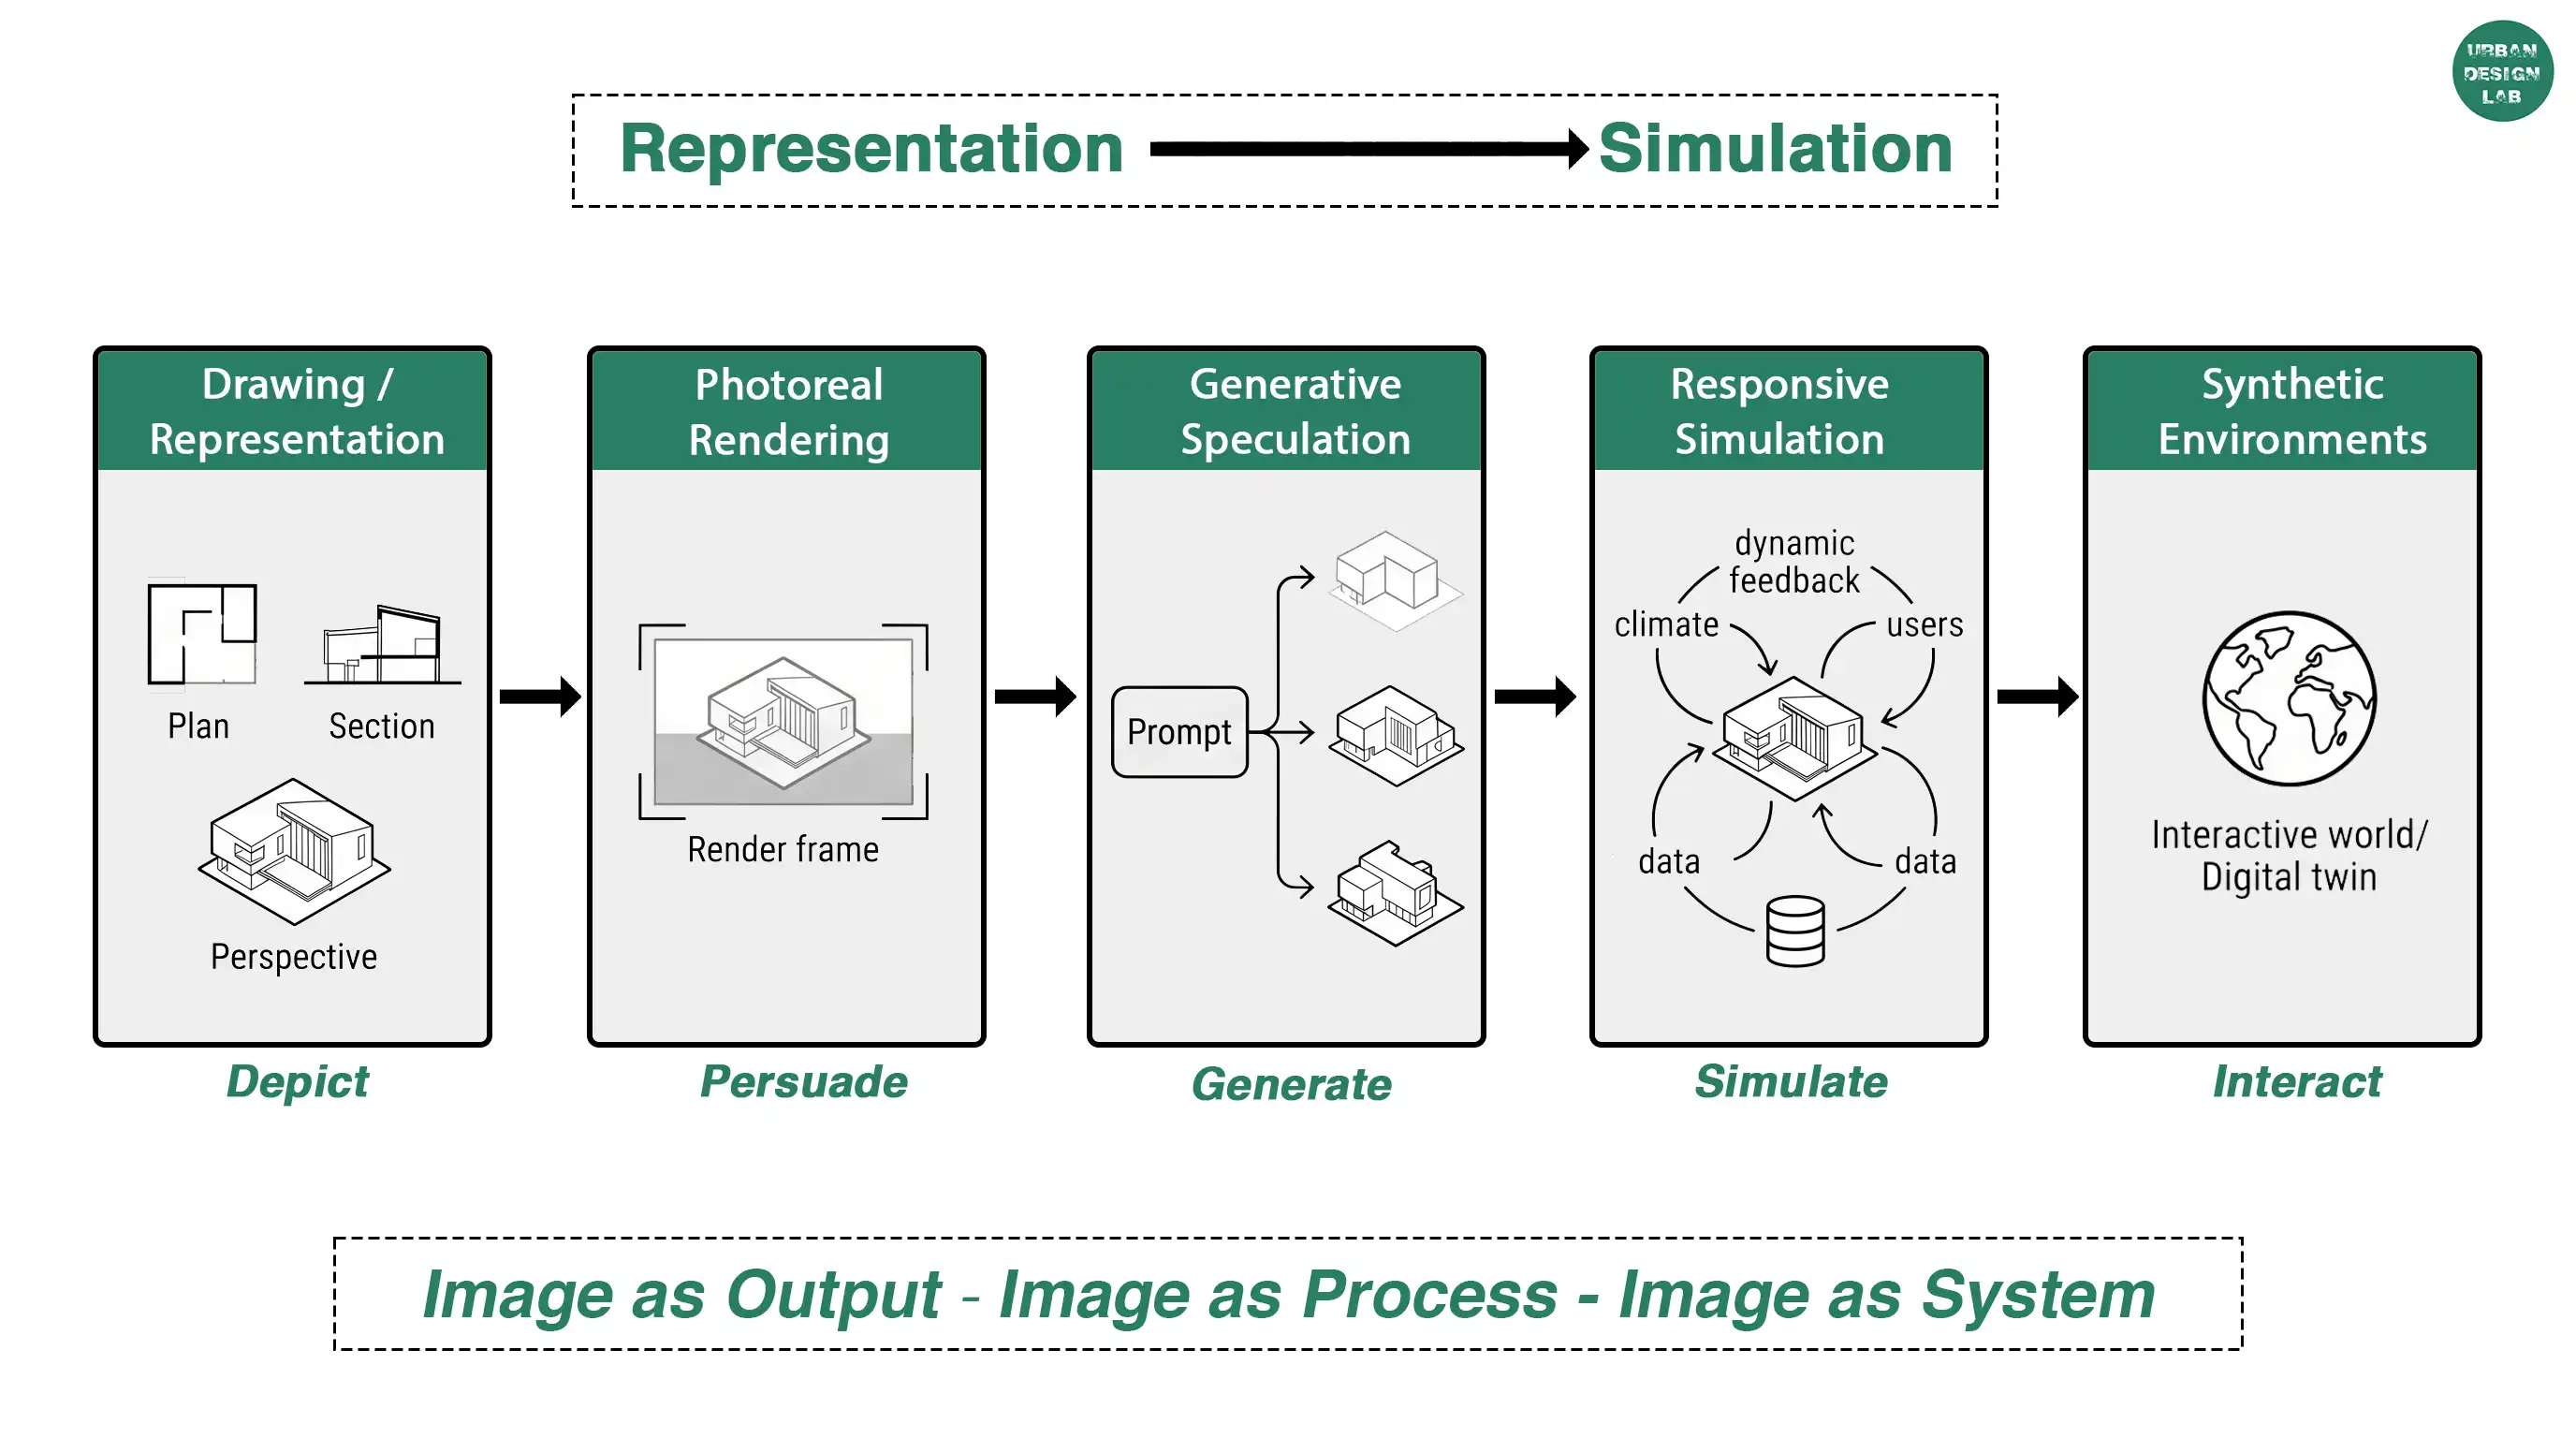The height and width of the screenshot is (1438, 2576).
Task: Click the Generate label
Action: (x=1291, y=1084)
